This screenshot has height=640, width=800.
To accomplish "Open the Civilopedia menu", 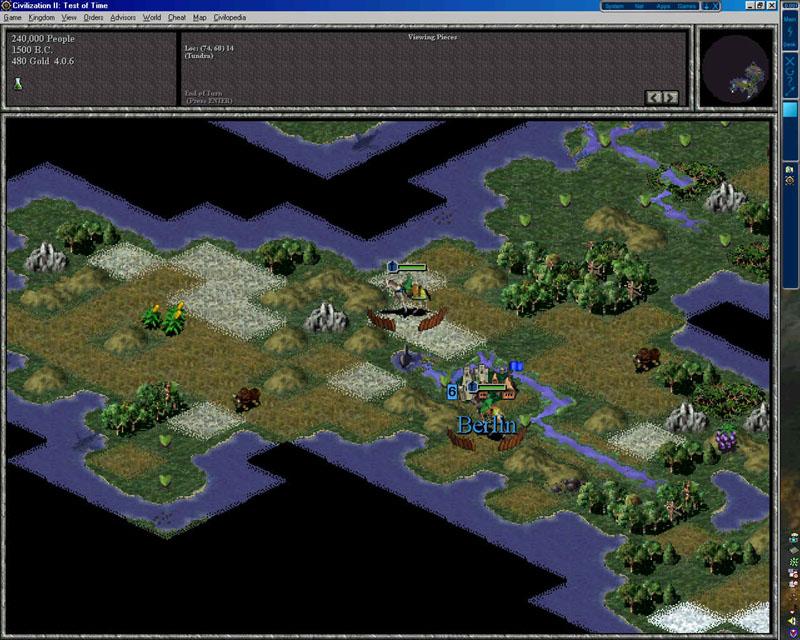I will 230,17.
